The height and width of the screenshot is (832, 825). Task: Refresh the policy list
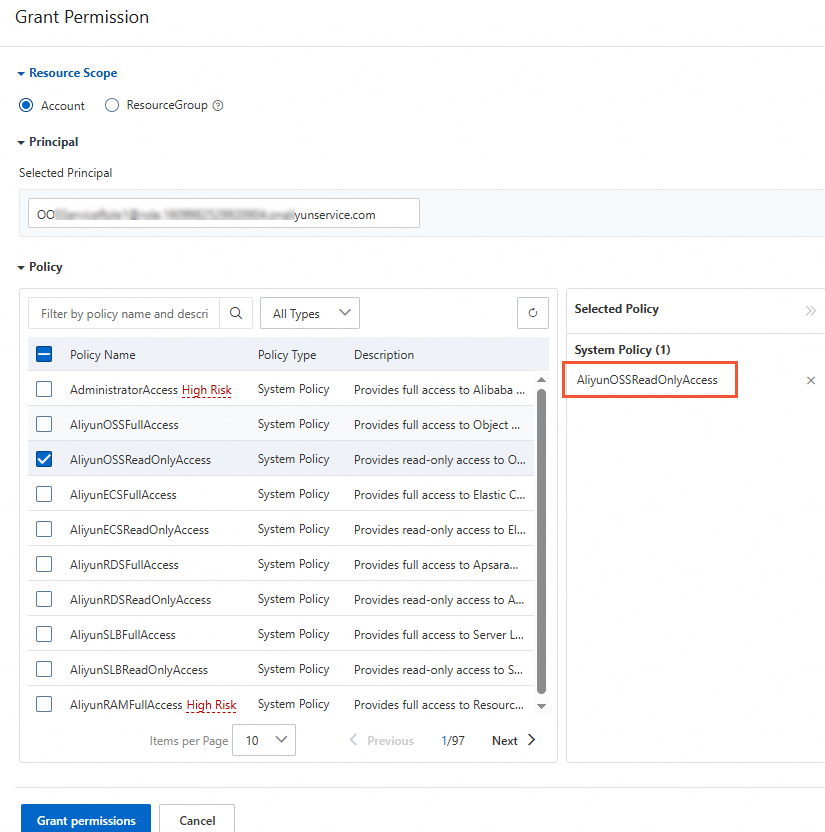coord(533,313)
